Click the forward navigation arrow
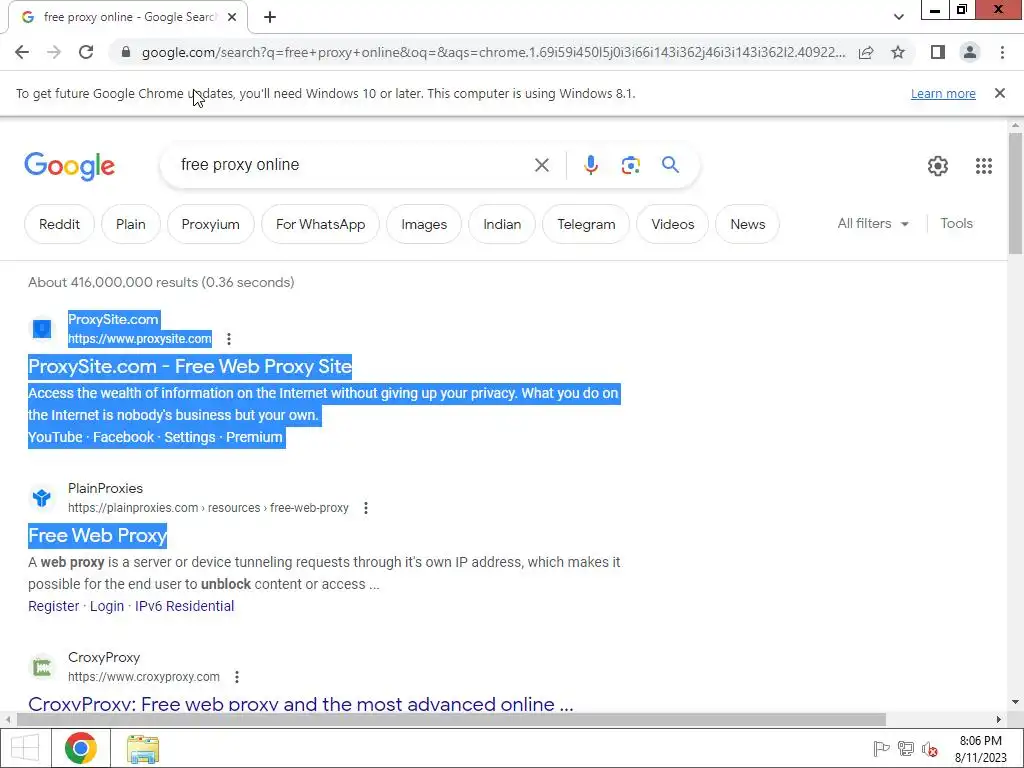The image size is (1024, 768). [54, 52]
